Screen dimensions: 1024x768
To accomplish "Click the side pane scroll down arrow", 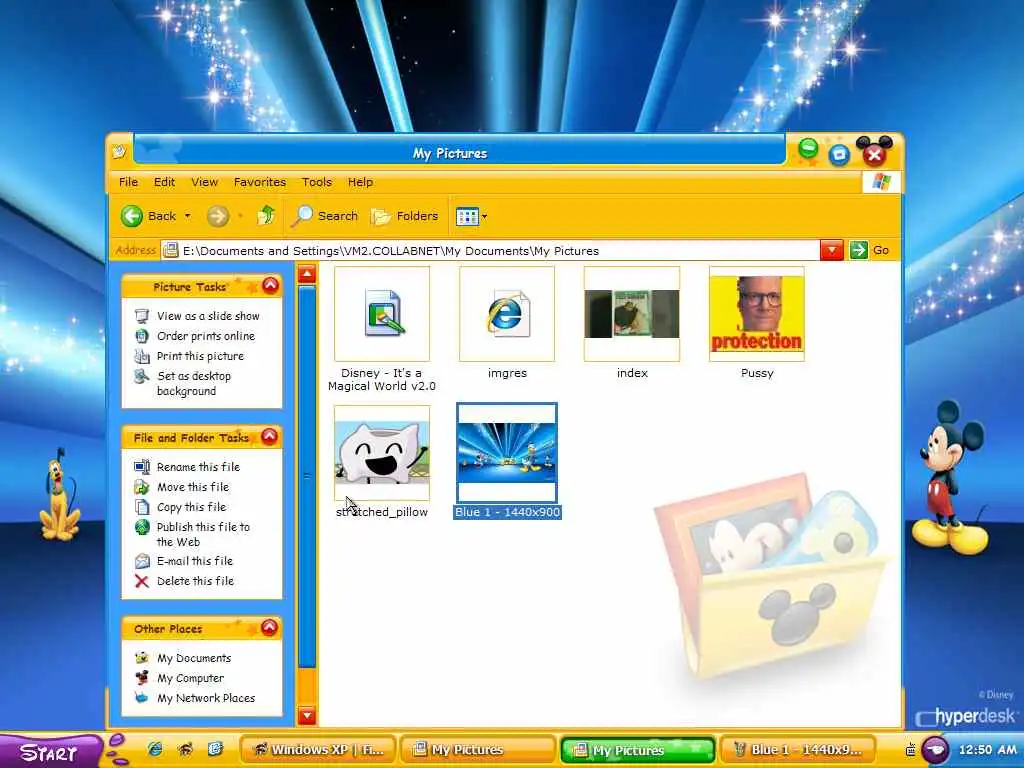I will (307, 715).
